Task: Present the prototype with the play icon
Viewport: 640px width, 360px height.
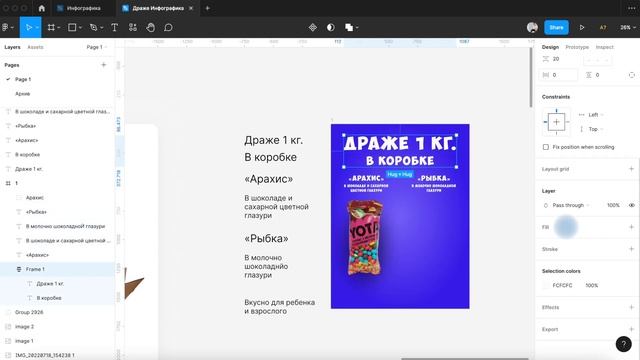Action: [582, 27]
